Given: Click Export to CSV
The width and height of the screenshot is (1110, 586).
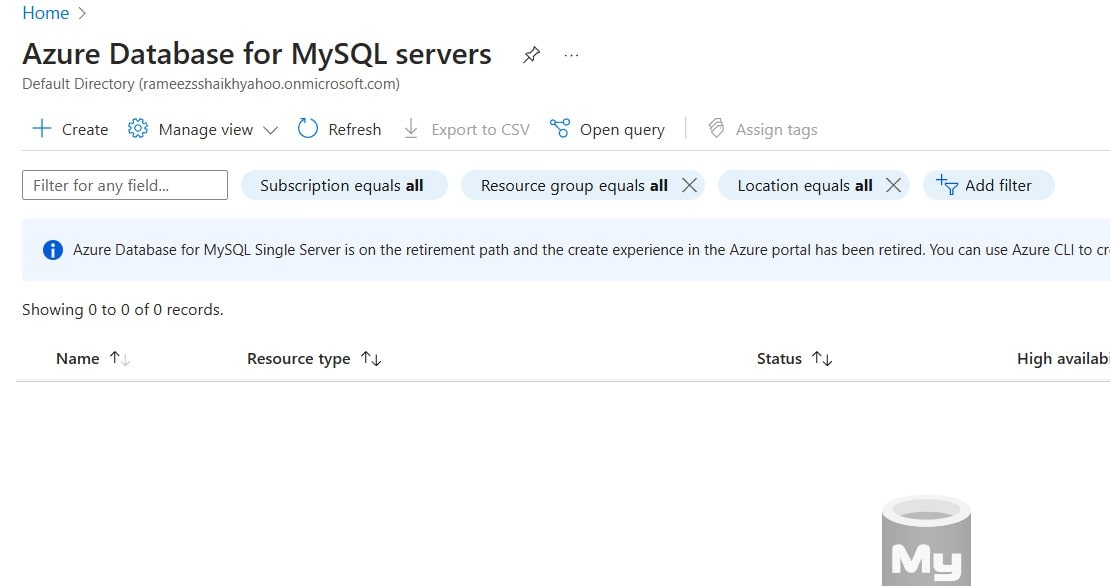Looking at the screenshot, I should [467, 130].
